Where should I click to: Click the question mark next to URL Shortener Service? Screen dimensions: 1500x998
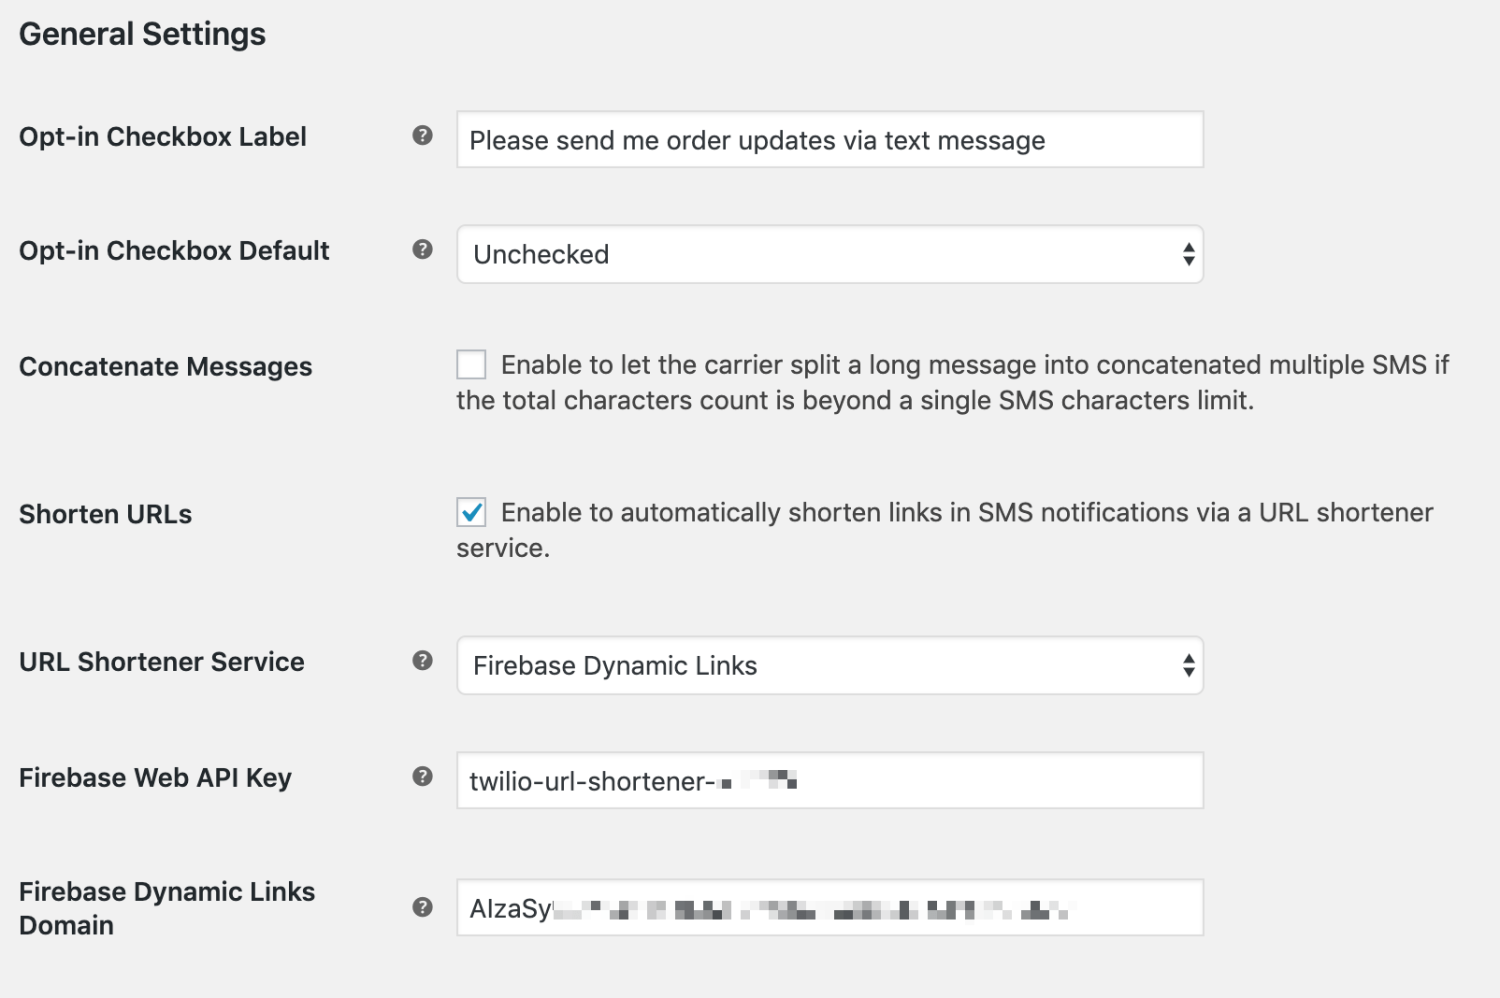point(421,660)
